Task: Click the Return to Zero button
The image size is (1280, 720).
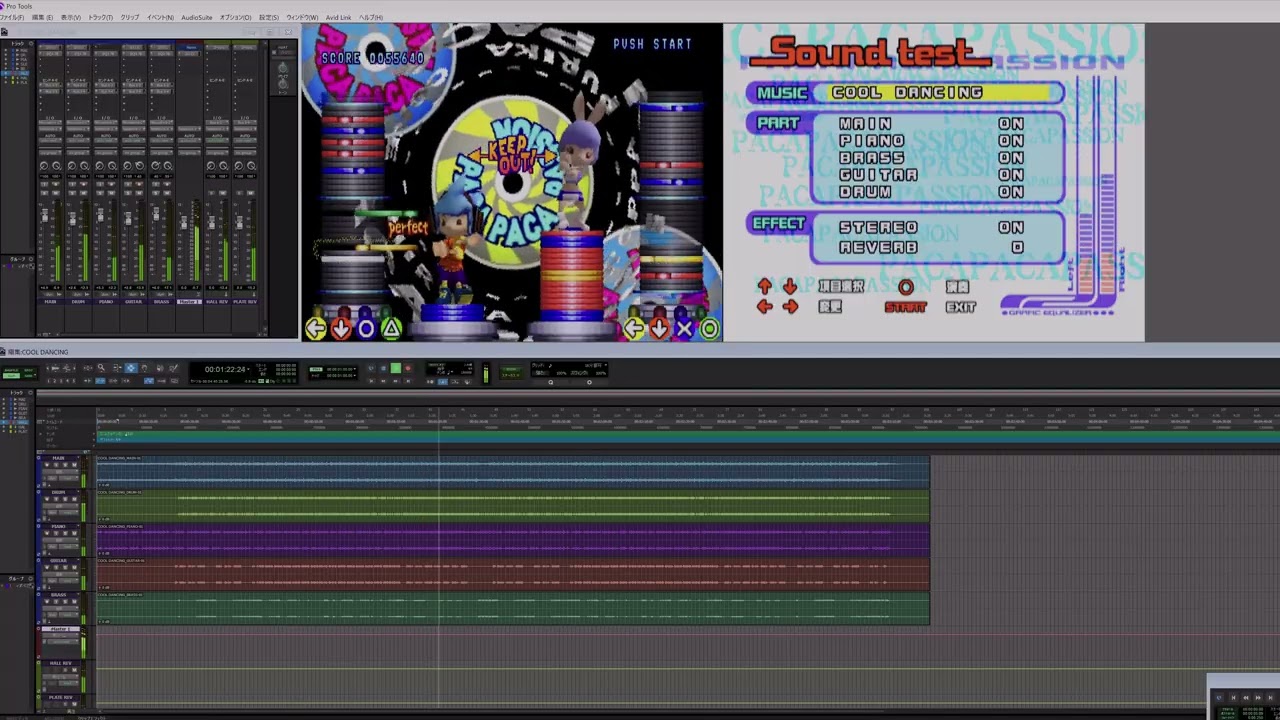Action: 371,381
